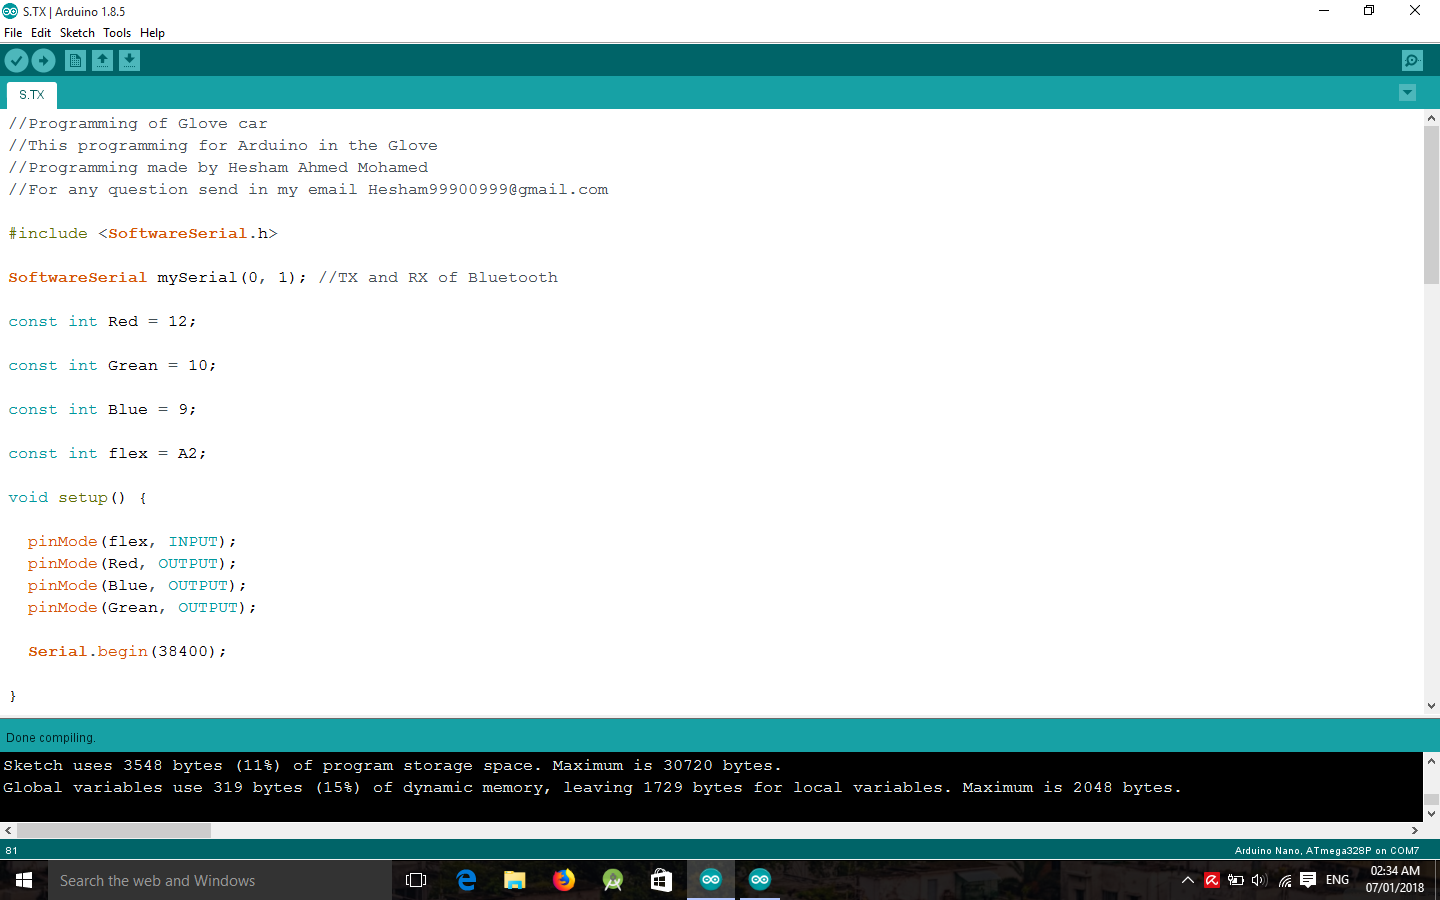Open Firefox from the taskbar
This screenshot has width=1440, height=900.
(563, 880)
